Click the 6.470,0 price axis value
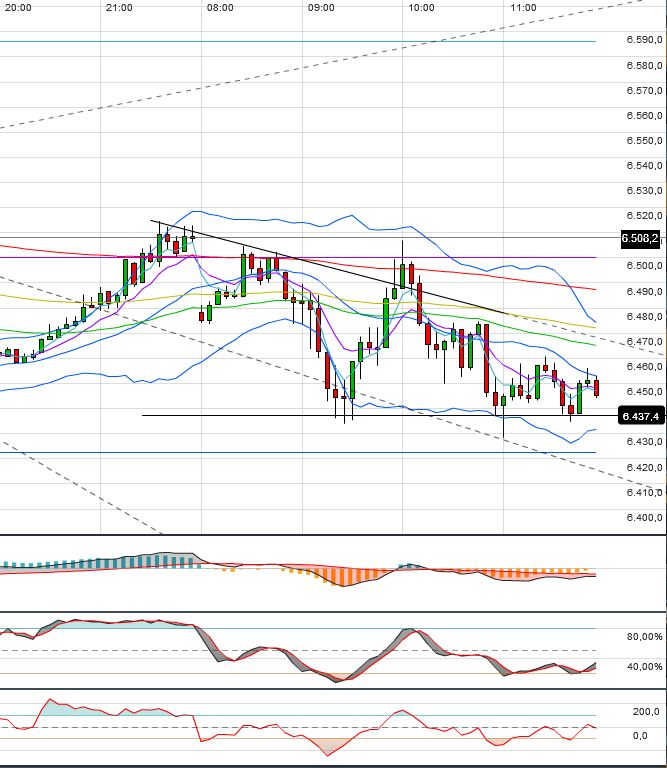 (x=644, y=341)
